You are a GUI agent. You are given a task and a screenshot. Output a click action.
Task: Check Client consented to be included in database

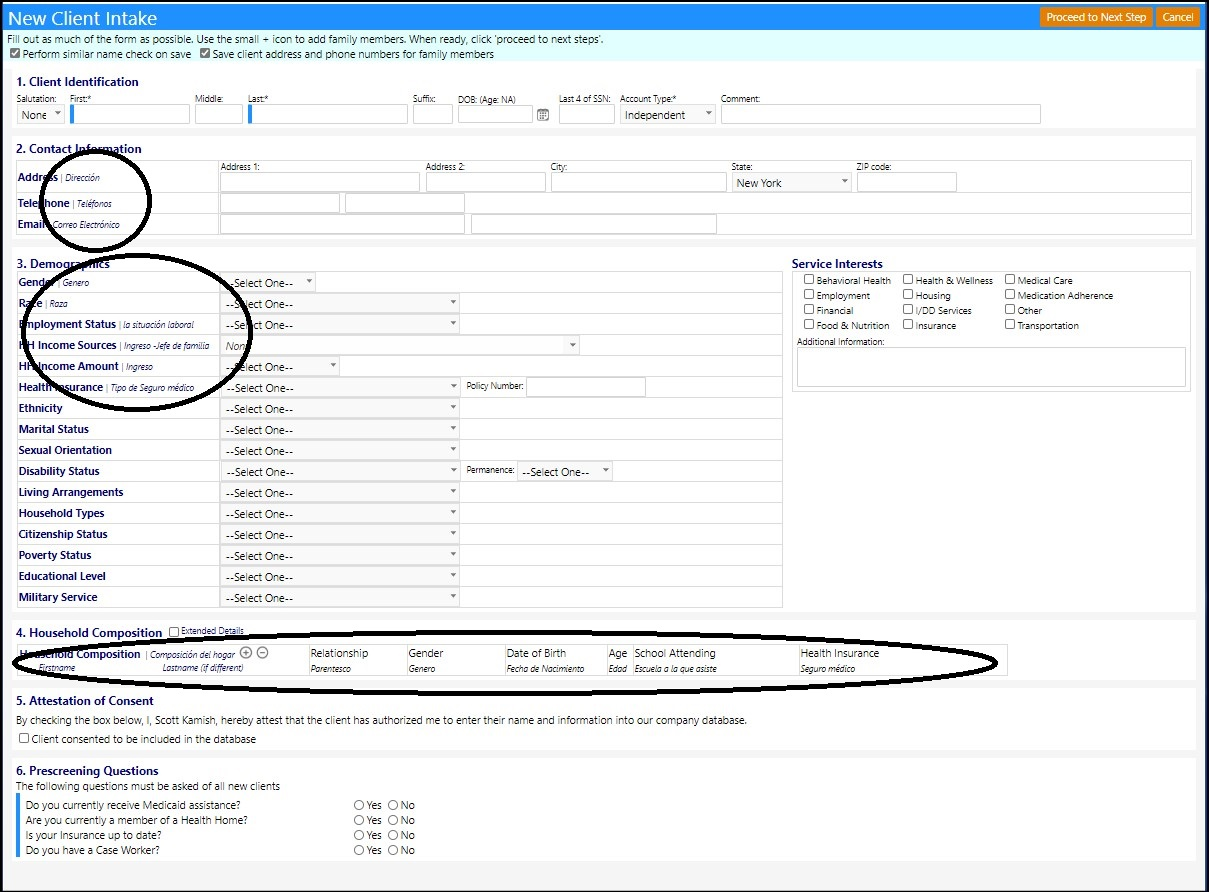tap(24, 739)
